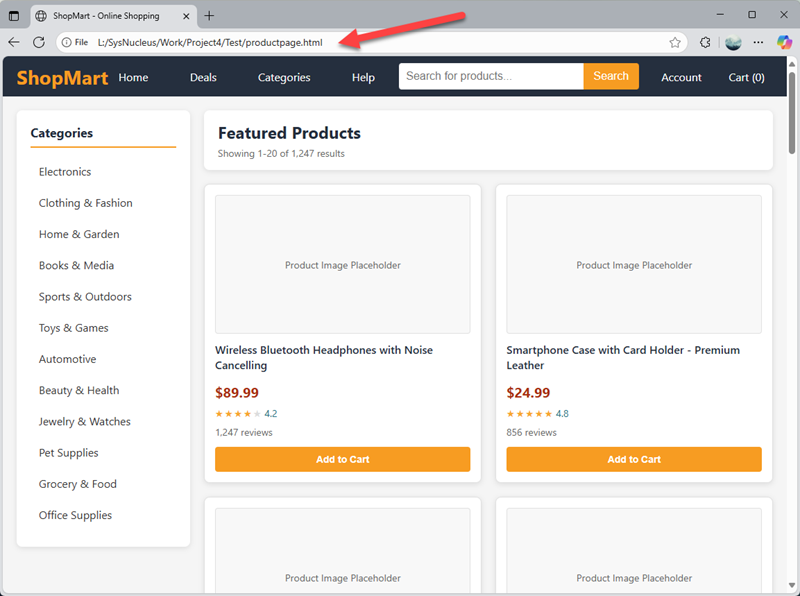Reload the page with the refresh icon
Viewport: 800px width, 596px height.
click(x=39, y=42)
